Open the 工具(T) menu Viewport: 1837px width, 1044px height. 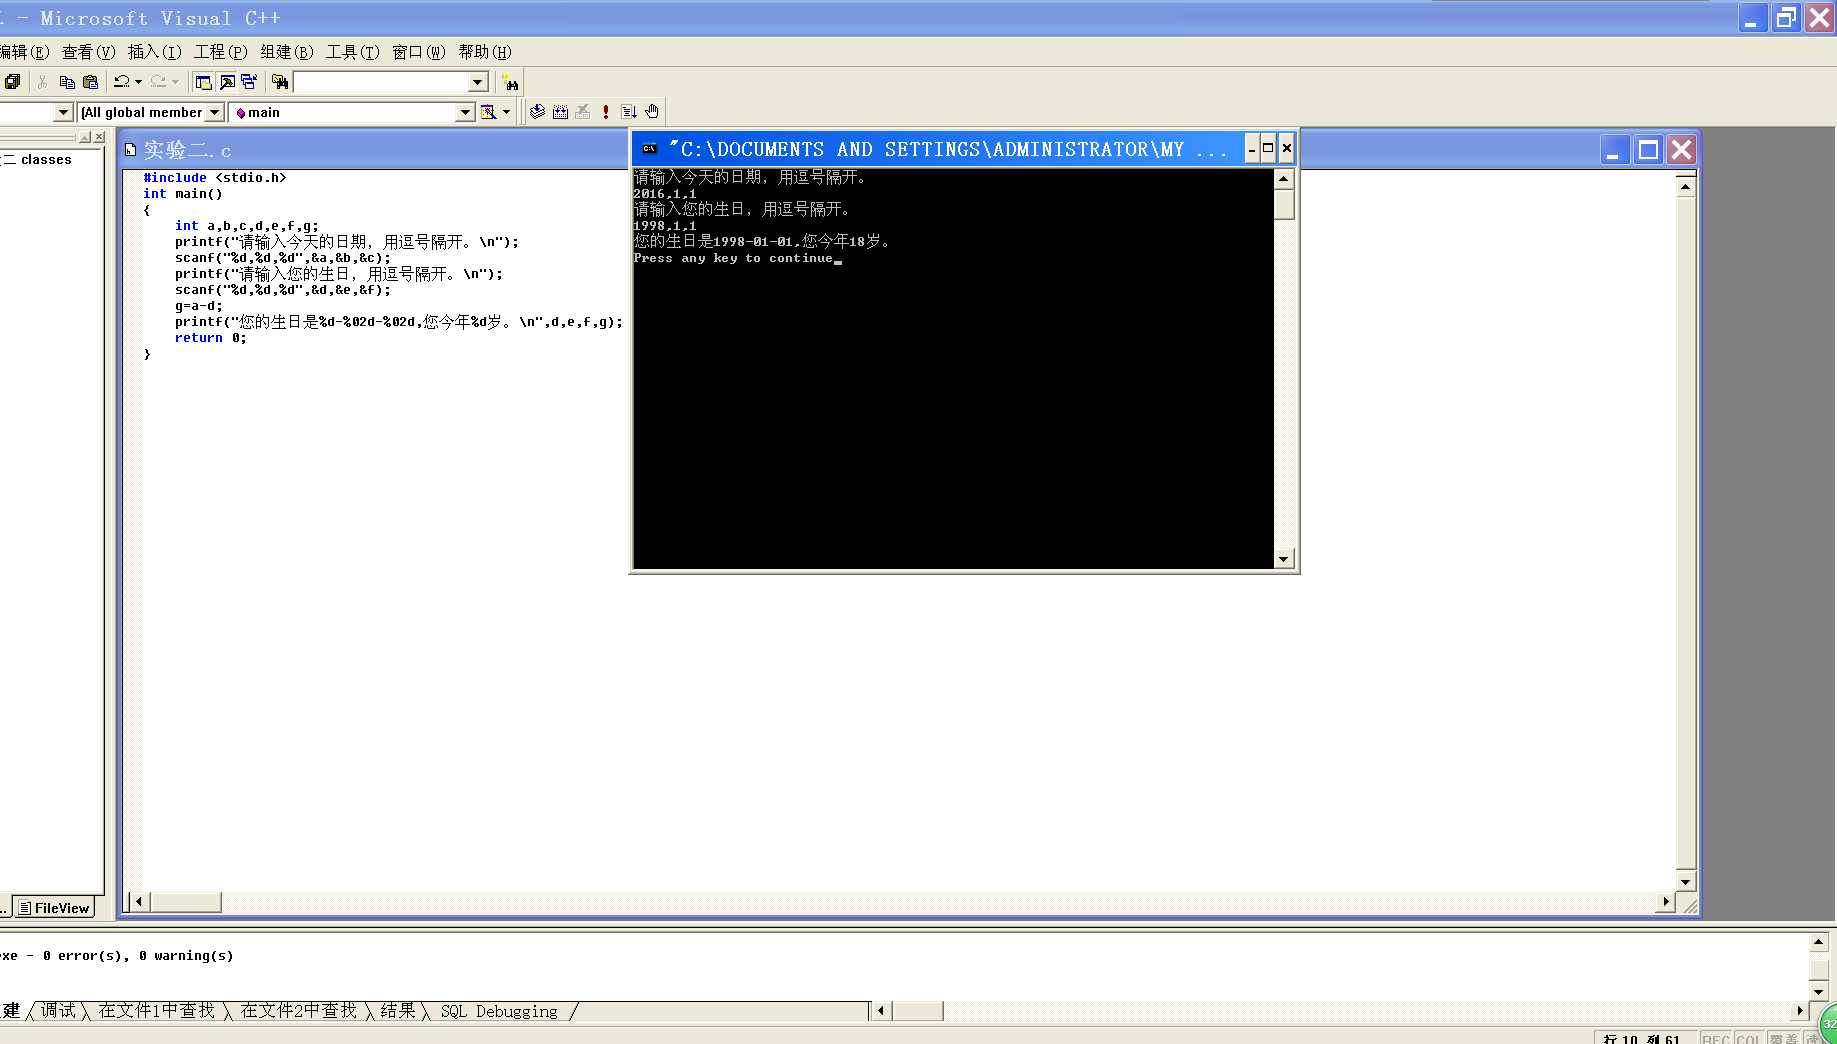(352, 52)
